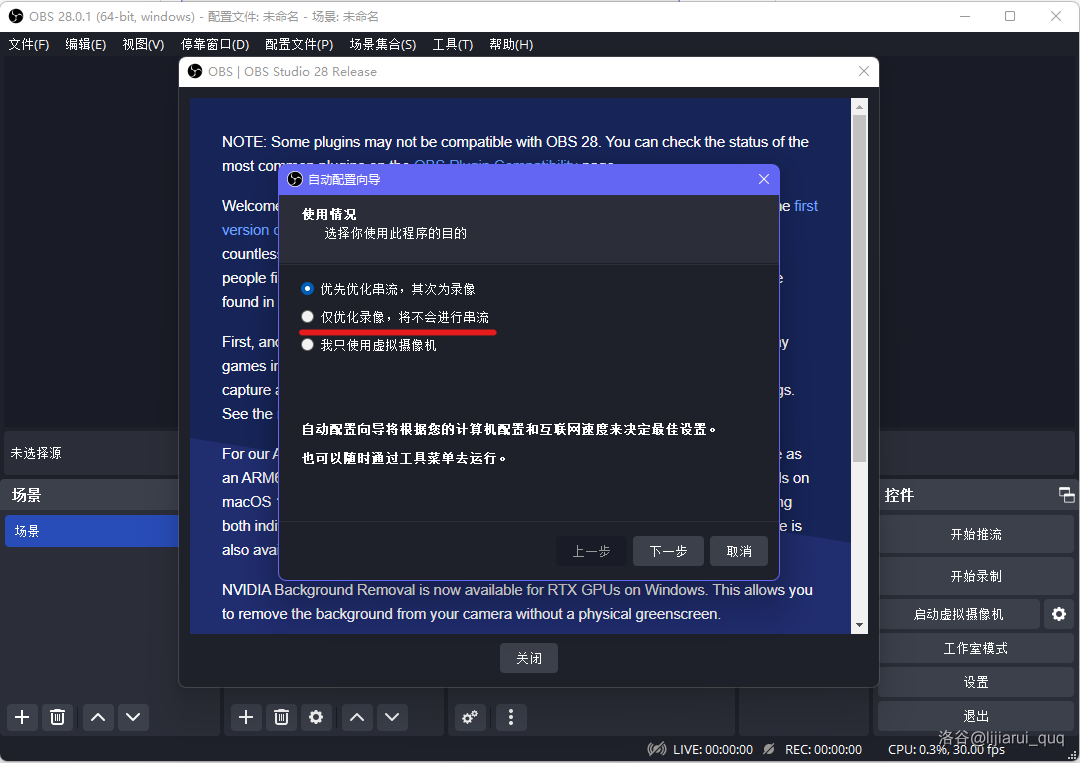Viewport: 1080px width, 763px height.
Task: Select 场景 item in scenes list
Action: [92, 531]
